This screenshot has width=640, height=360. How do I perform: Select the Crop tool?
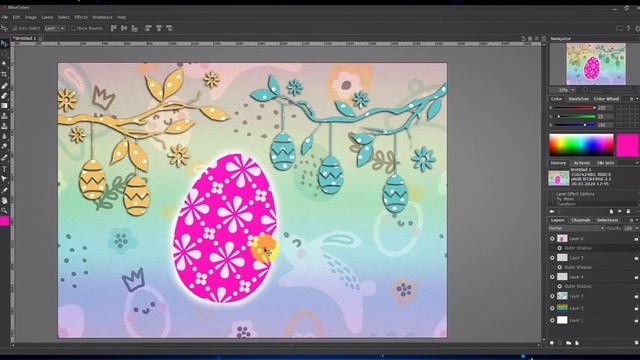point(4,75)
